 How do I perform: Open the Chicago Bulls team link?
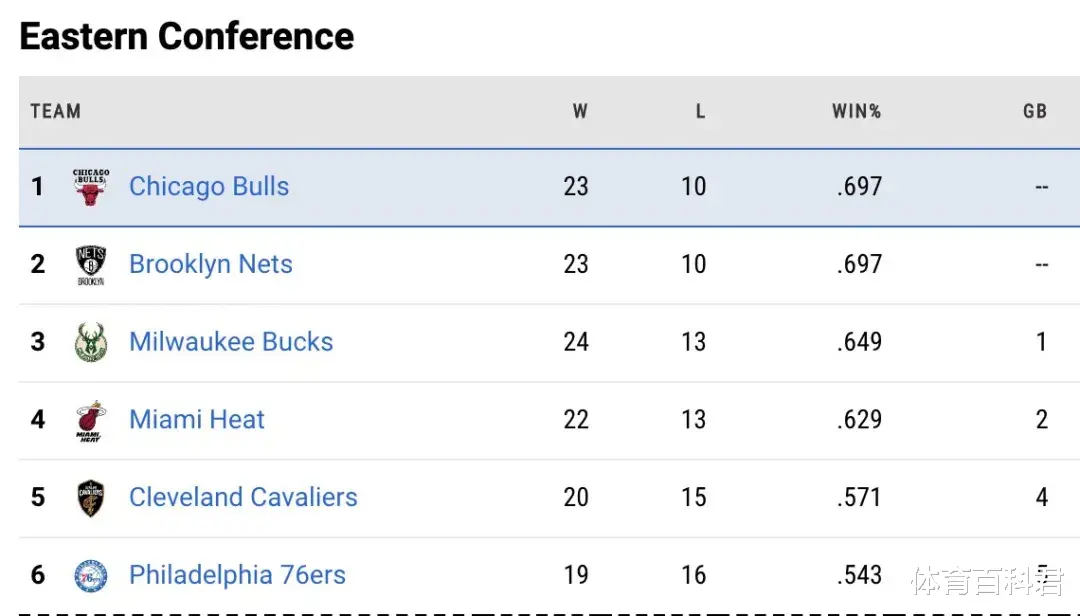point(209,187)
